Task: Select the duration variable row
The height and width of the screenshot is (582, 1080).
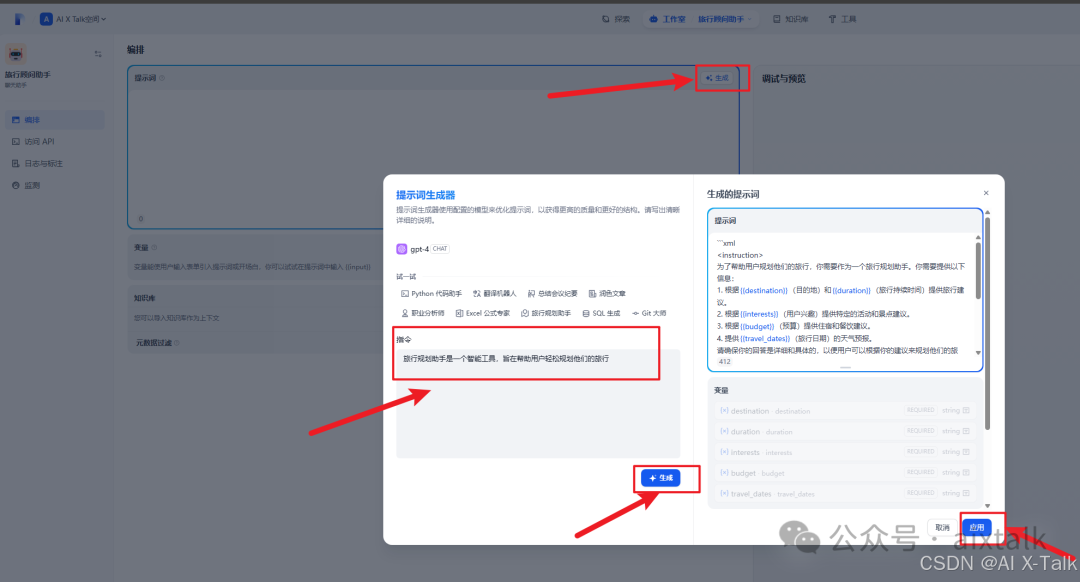Action: [844, 431]
